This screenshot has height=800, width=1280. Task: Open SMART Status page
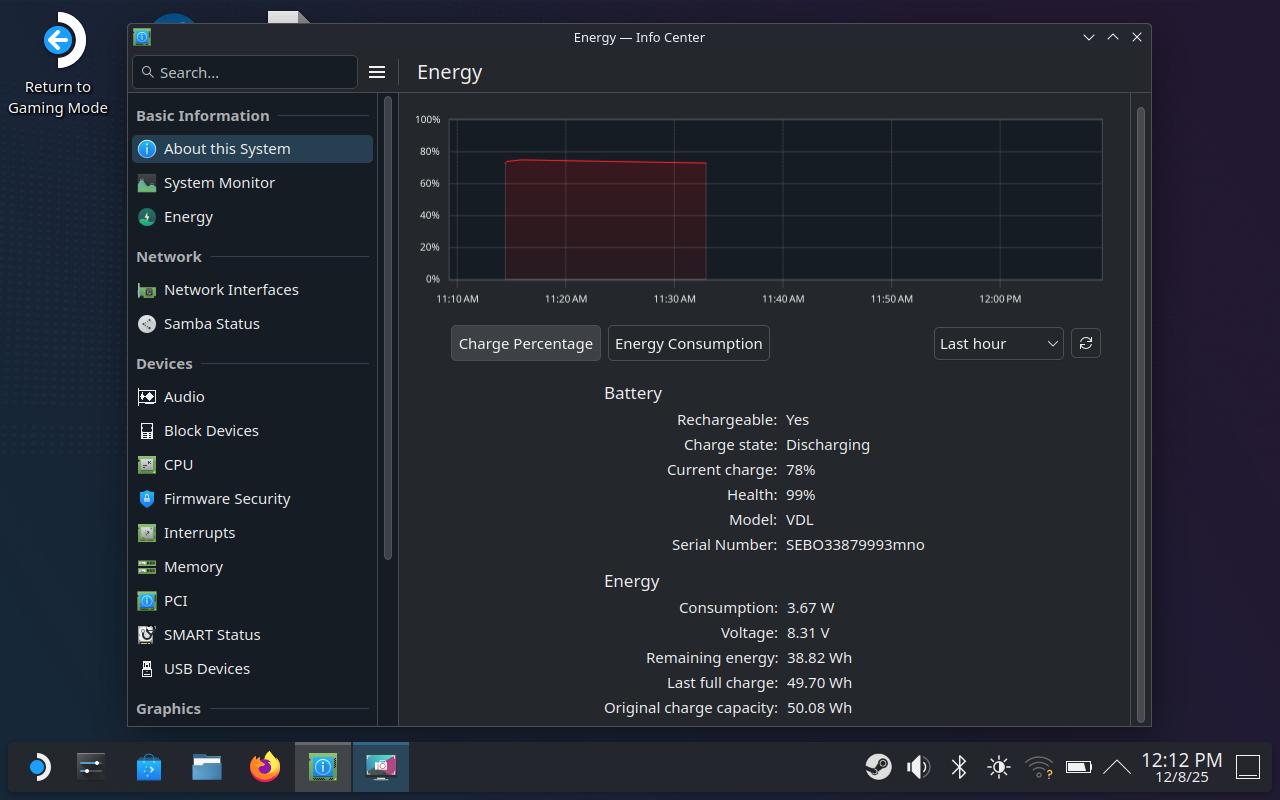(212, 635)
